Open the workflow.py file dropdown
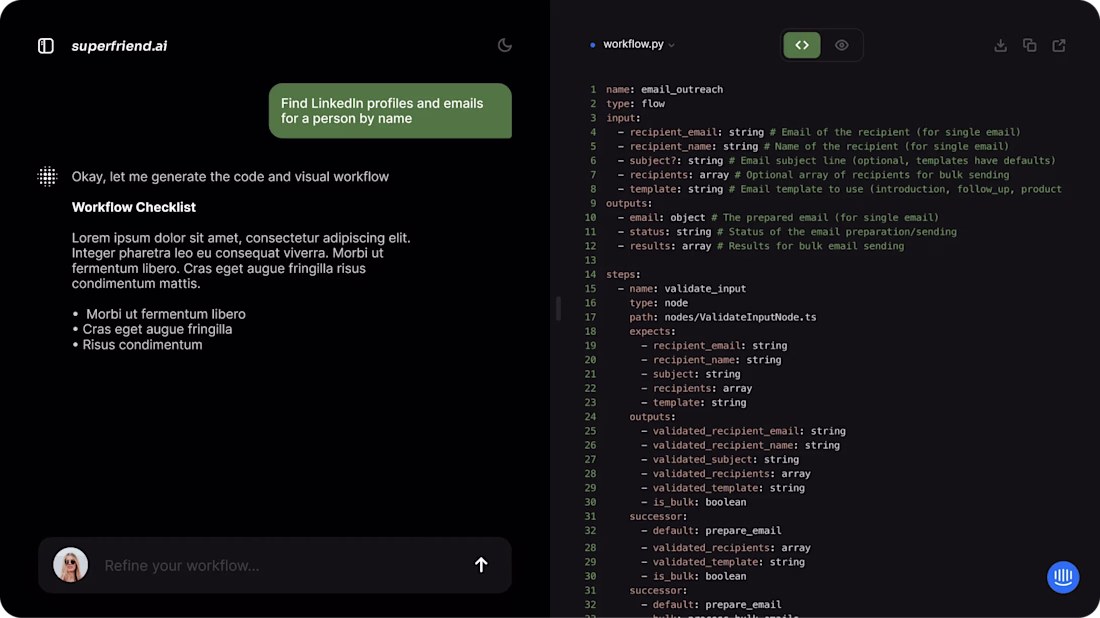The image size is (1100, 618). click(638, 44)
